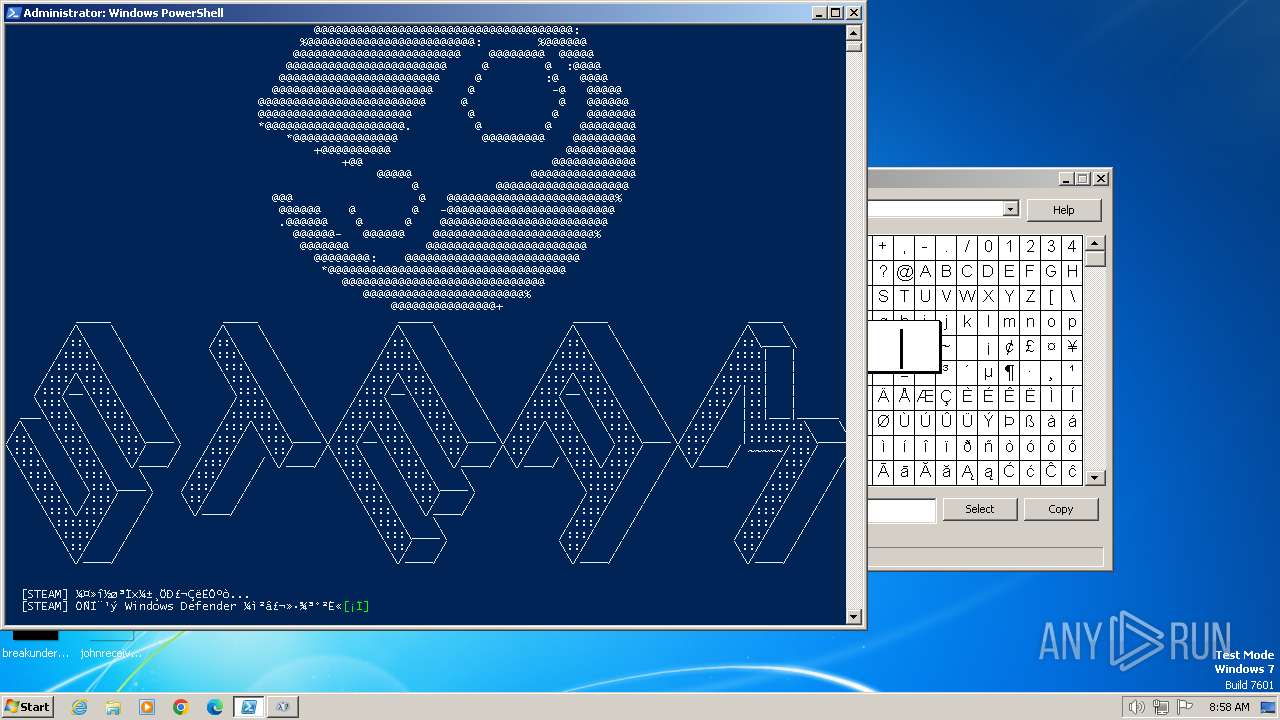Select the Þ thorn character
The width and height of the screenshot is (1280, 720).
(x=1009, y=422)
